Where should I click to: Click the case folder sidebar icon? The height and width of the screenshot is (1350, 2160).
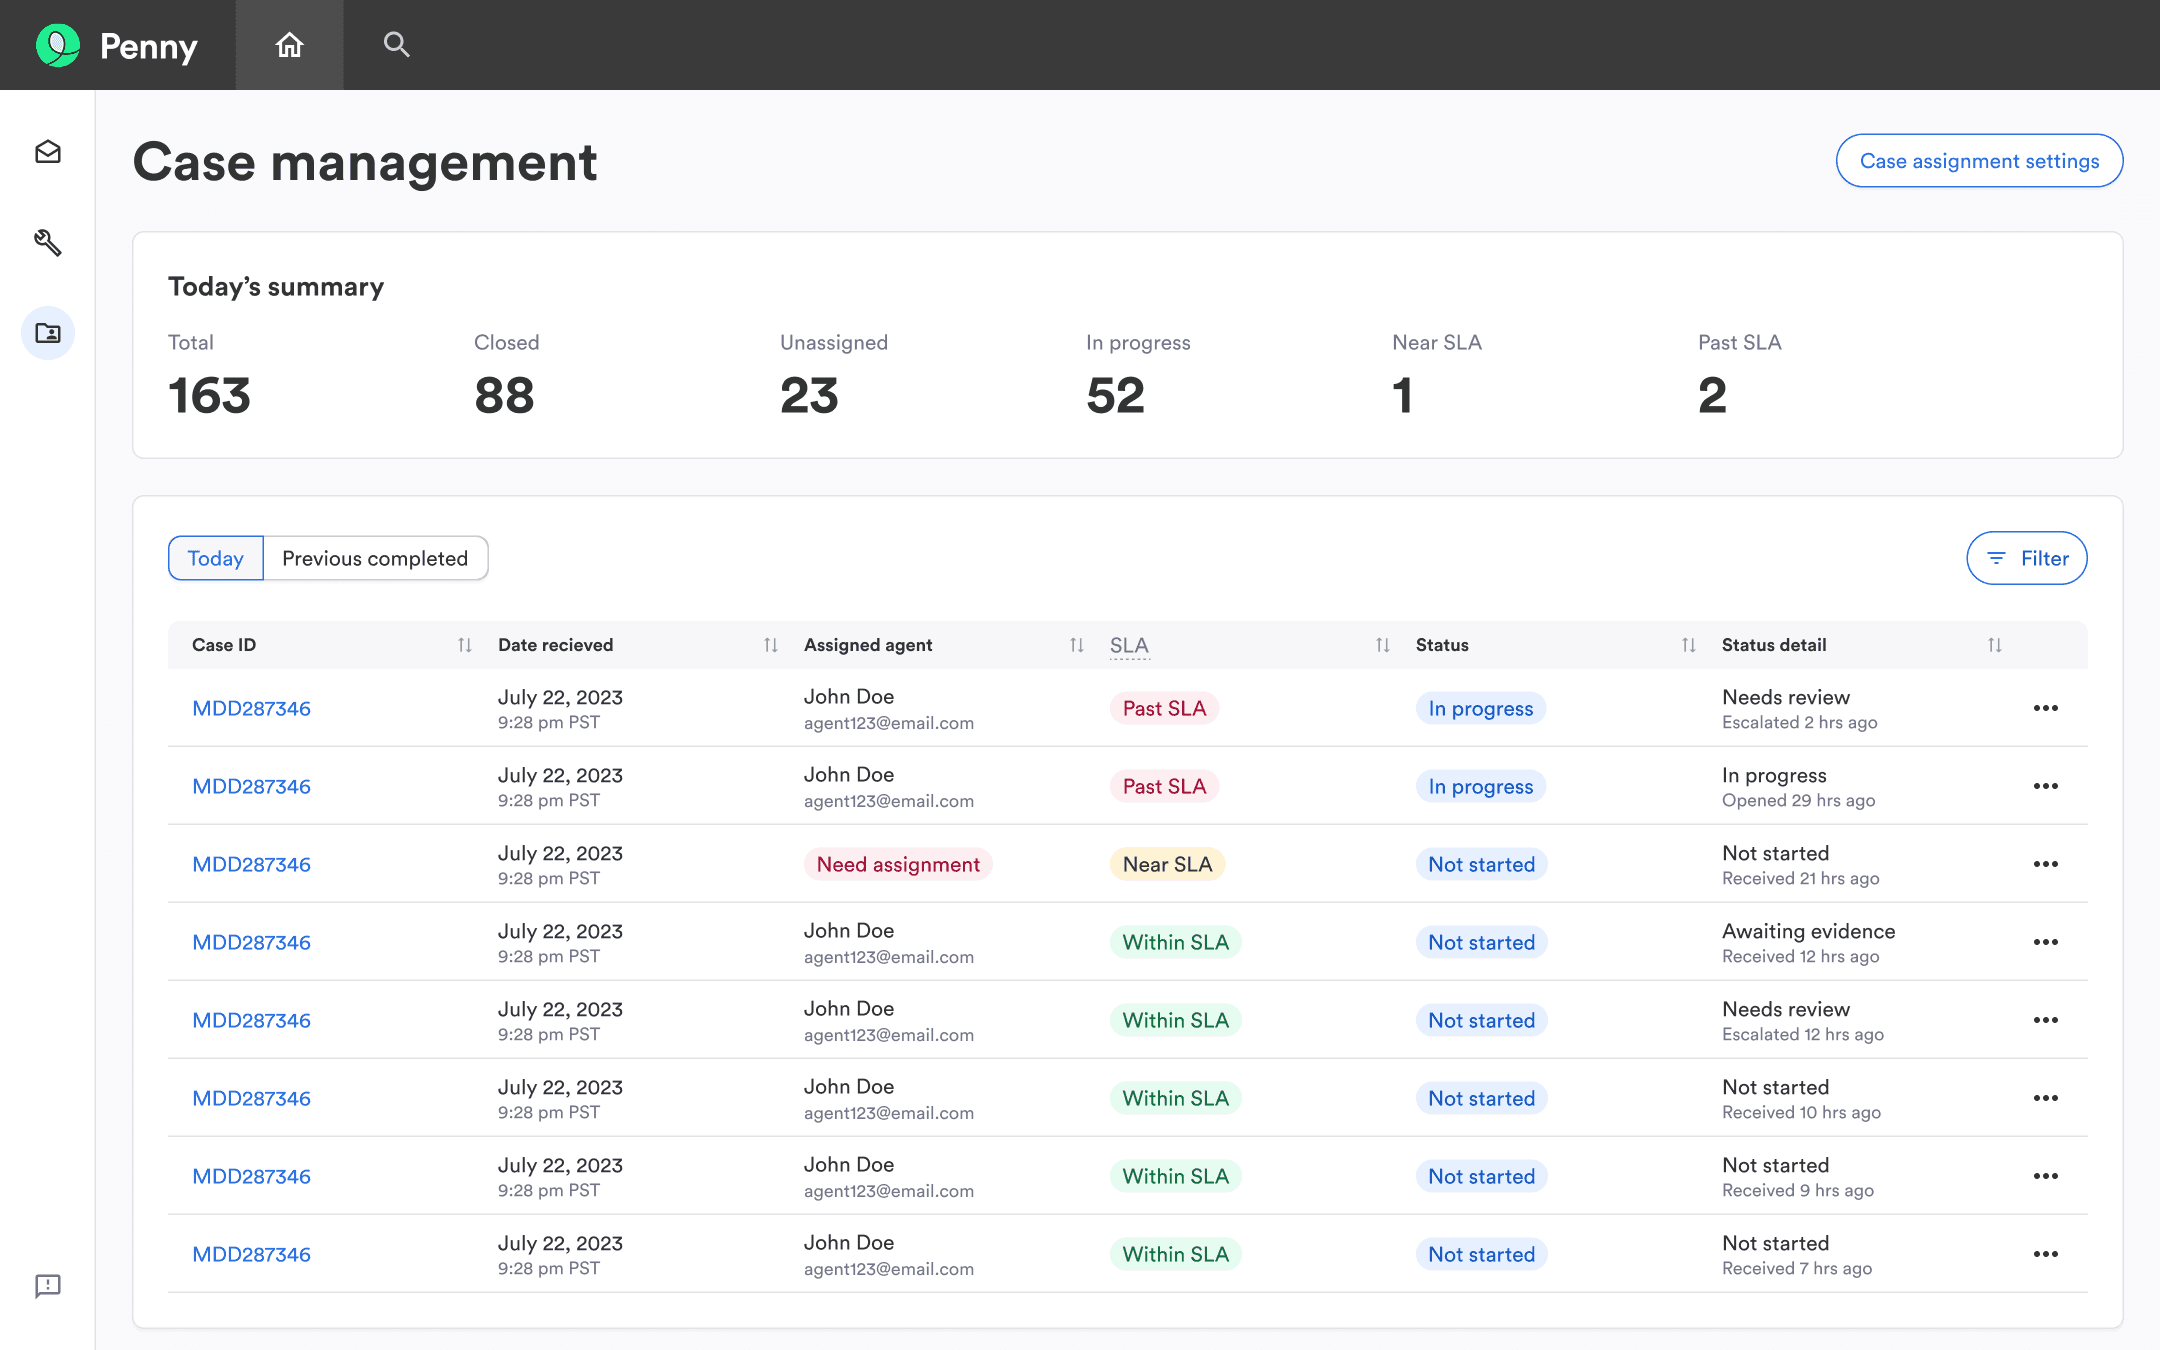pyautogui.click(x=48, y=333)
